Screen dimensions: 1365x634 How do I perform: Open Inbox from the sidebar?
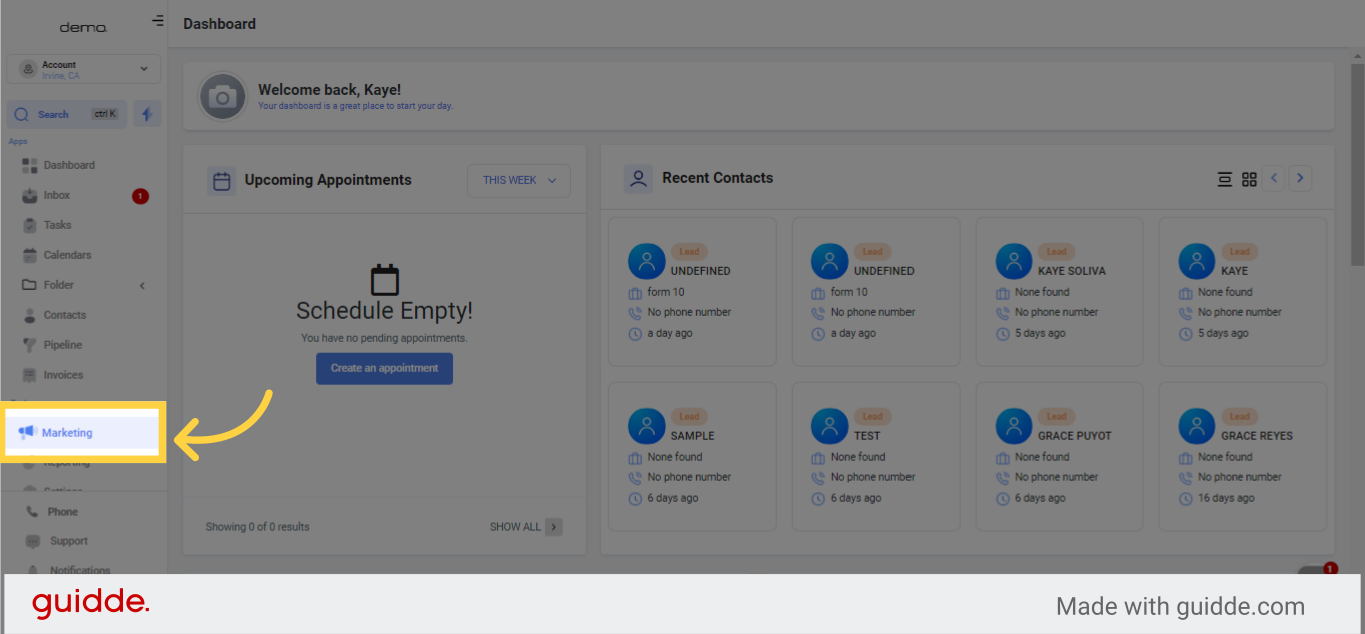57,196
